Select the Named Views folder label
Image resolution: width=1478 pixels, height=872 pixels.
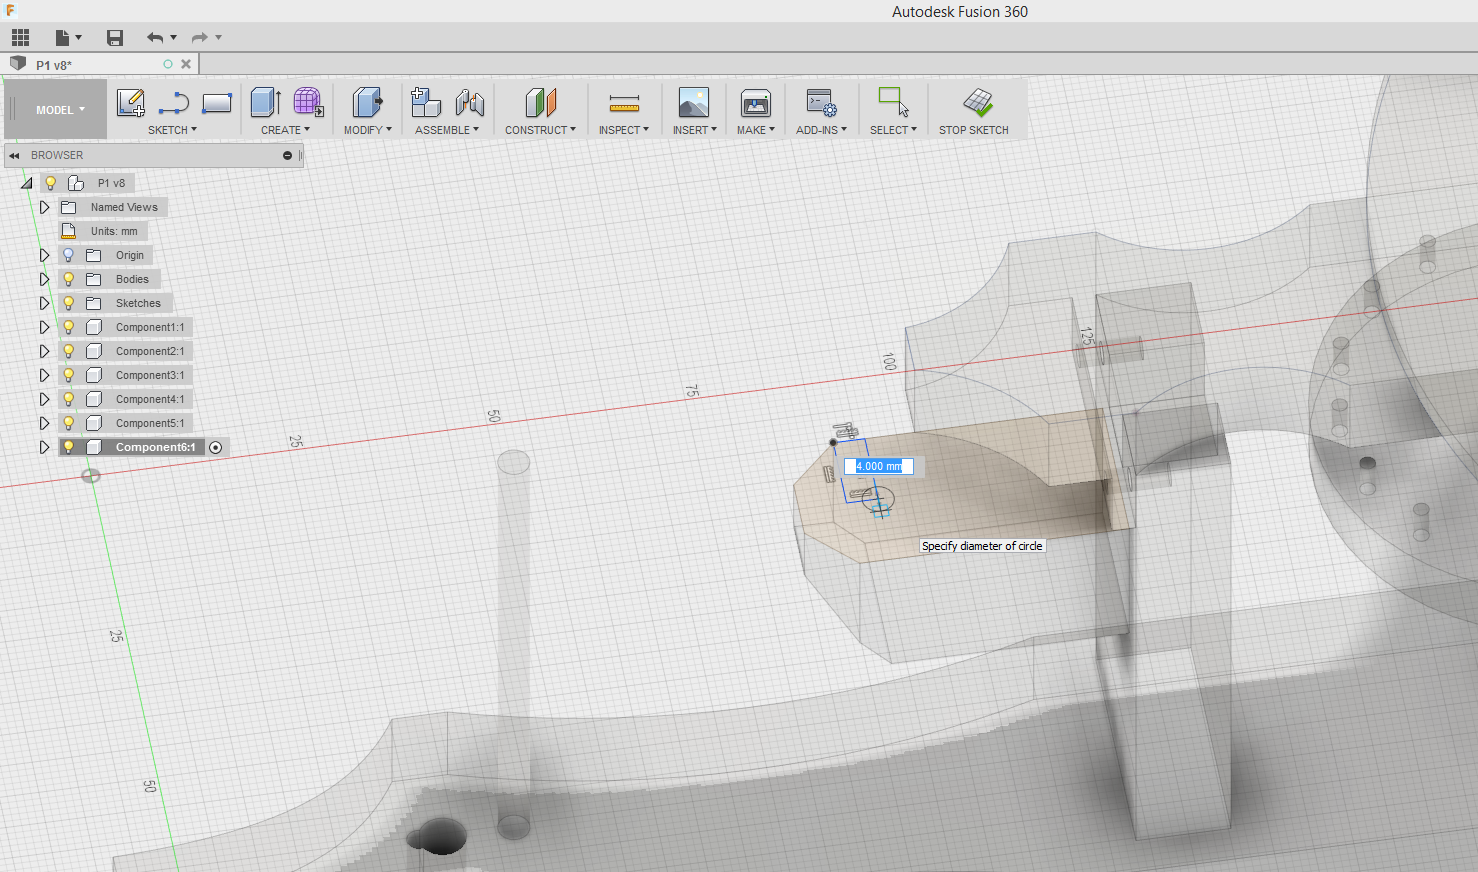(x=124, y=207)
